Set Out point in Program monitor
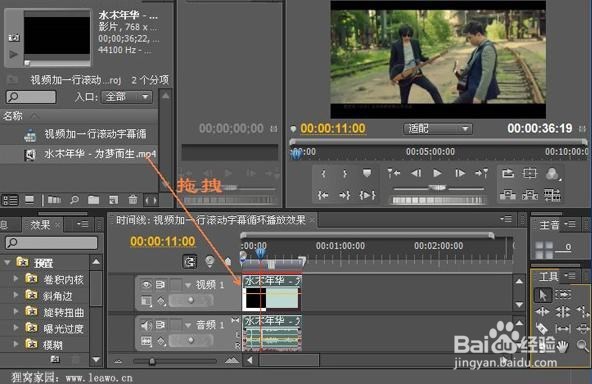This screenshot has width=592, height=384. coord(344,174)
